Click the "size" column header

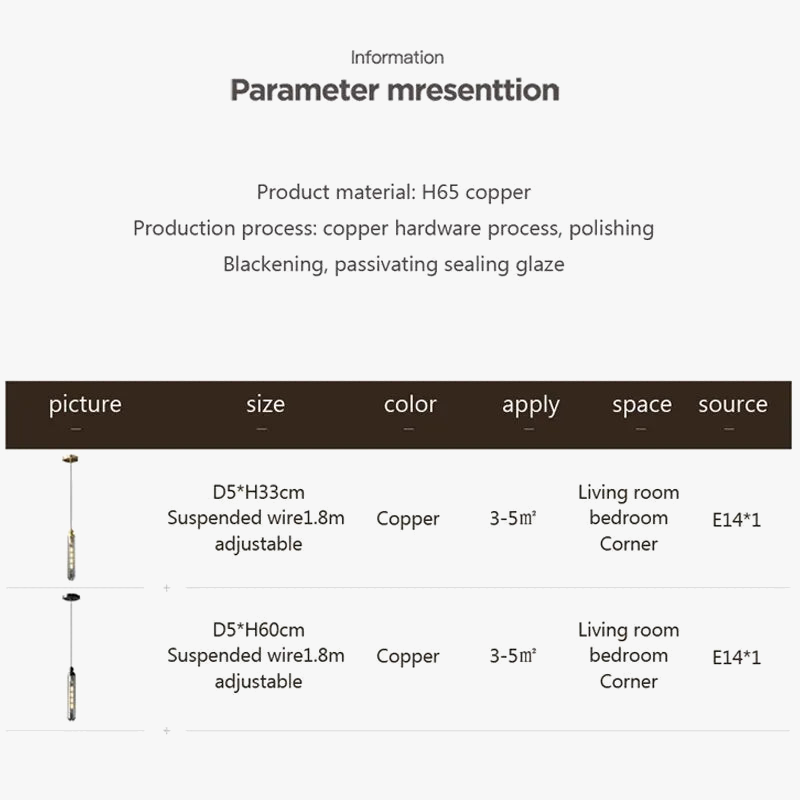(x=265, y=405)
